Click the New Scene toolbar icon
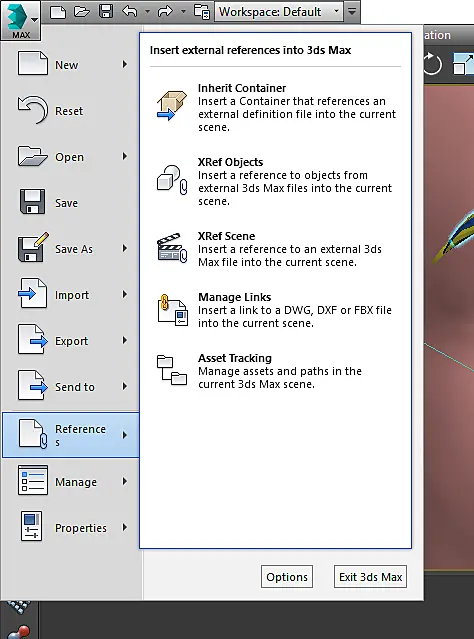The image size is (474, 639). pos(58,12)
